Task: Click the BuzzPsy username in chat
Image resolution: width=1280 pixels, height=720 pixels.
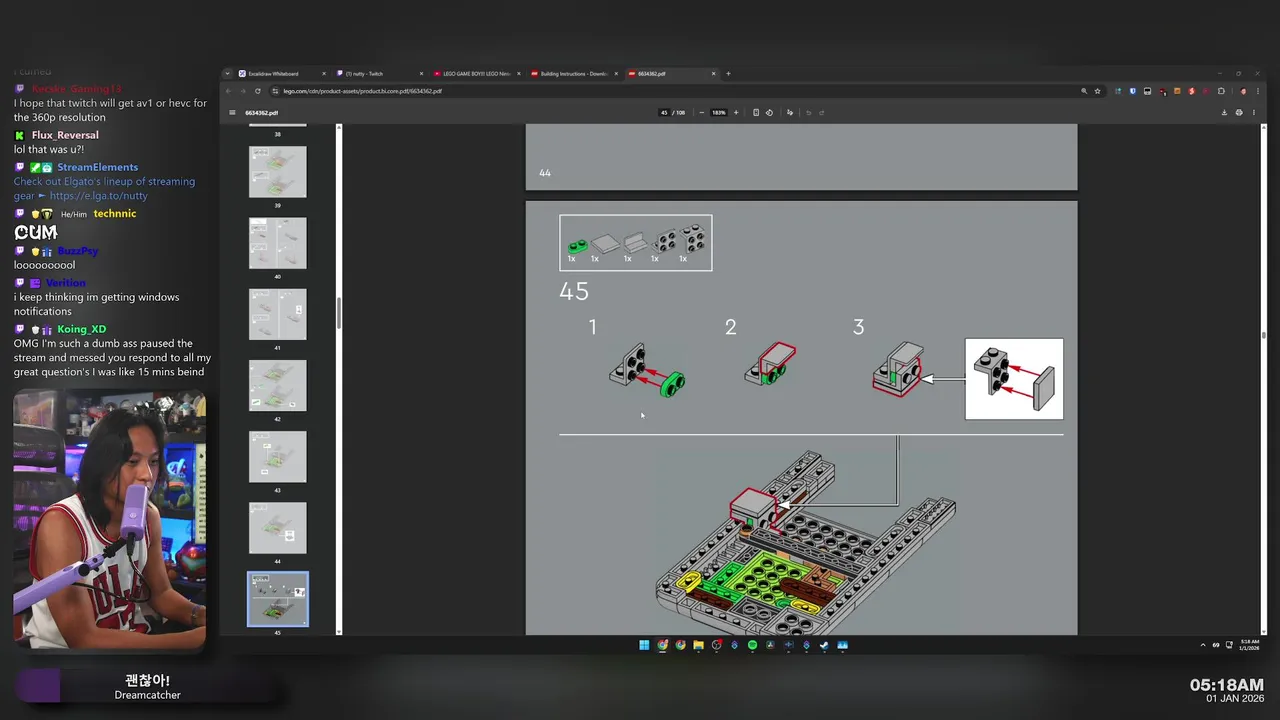Action: [x=78, y=251]
